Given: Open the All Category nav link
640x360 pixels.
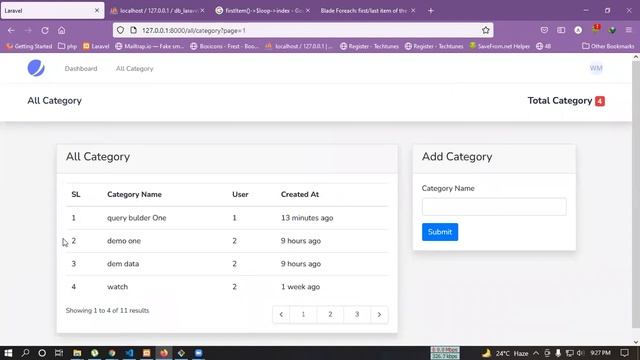Looking at the screenshot, I should click(134, 69).
